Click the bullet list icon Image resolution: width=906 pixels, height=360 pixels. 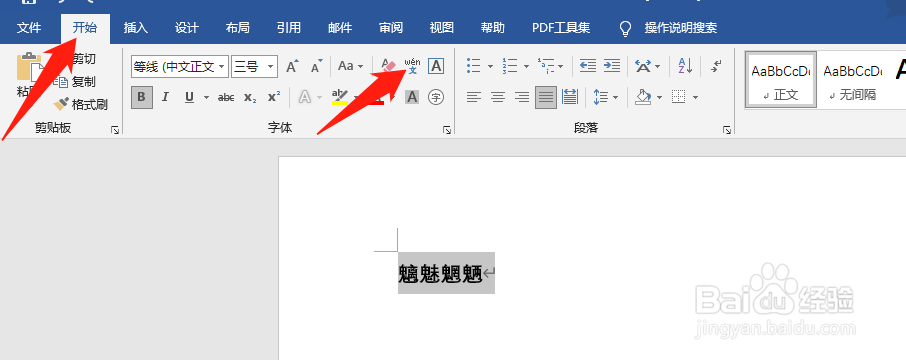coord(474,66)
